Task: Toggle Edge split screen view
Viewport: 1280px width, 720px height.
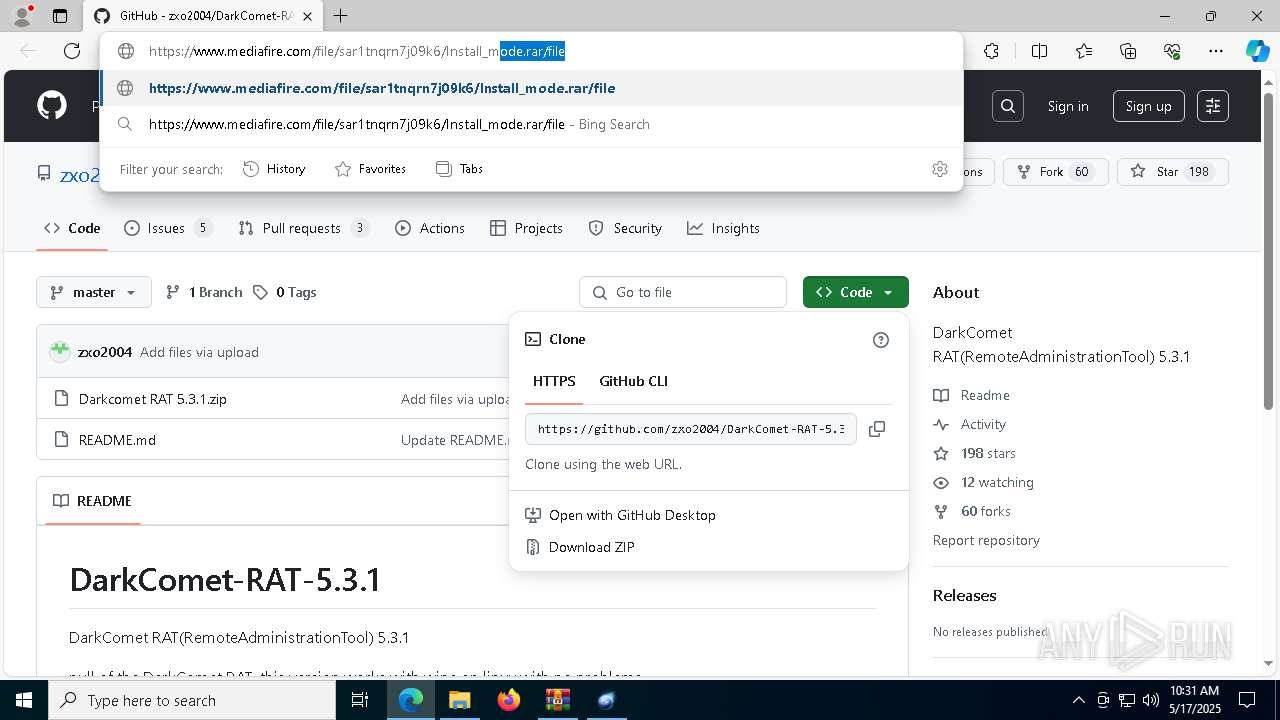Action: click(x=1039, y=51)
